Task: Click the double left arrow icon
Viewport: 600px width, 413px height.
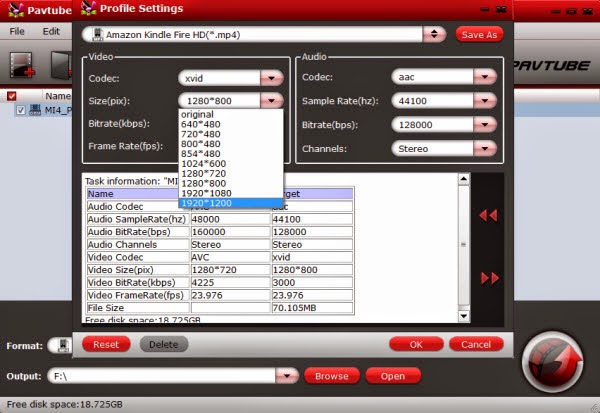Action: coord(488,215)
